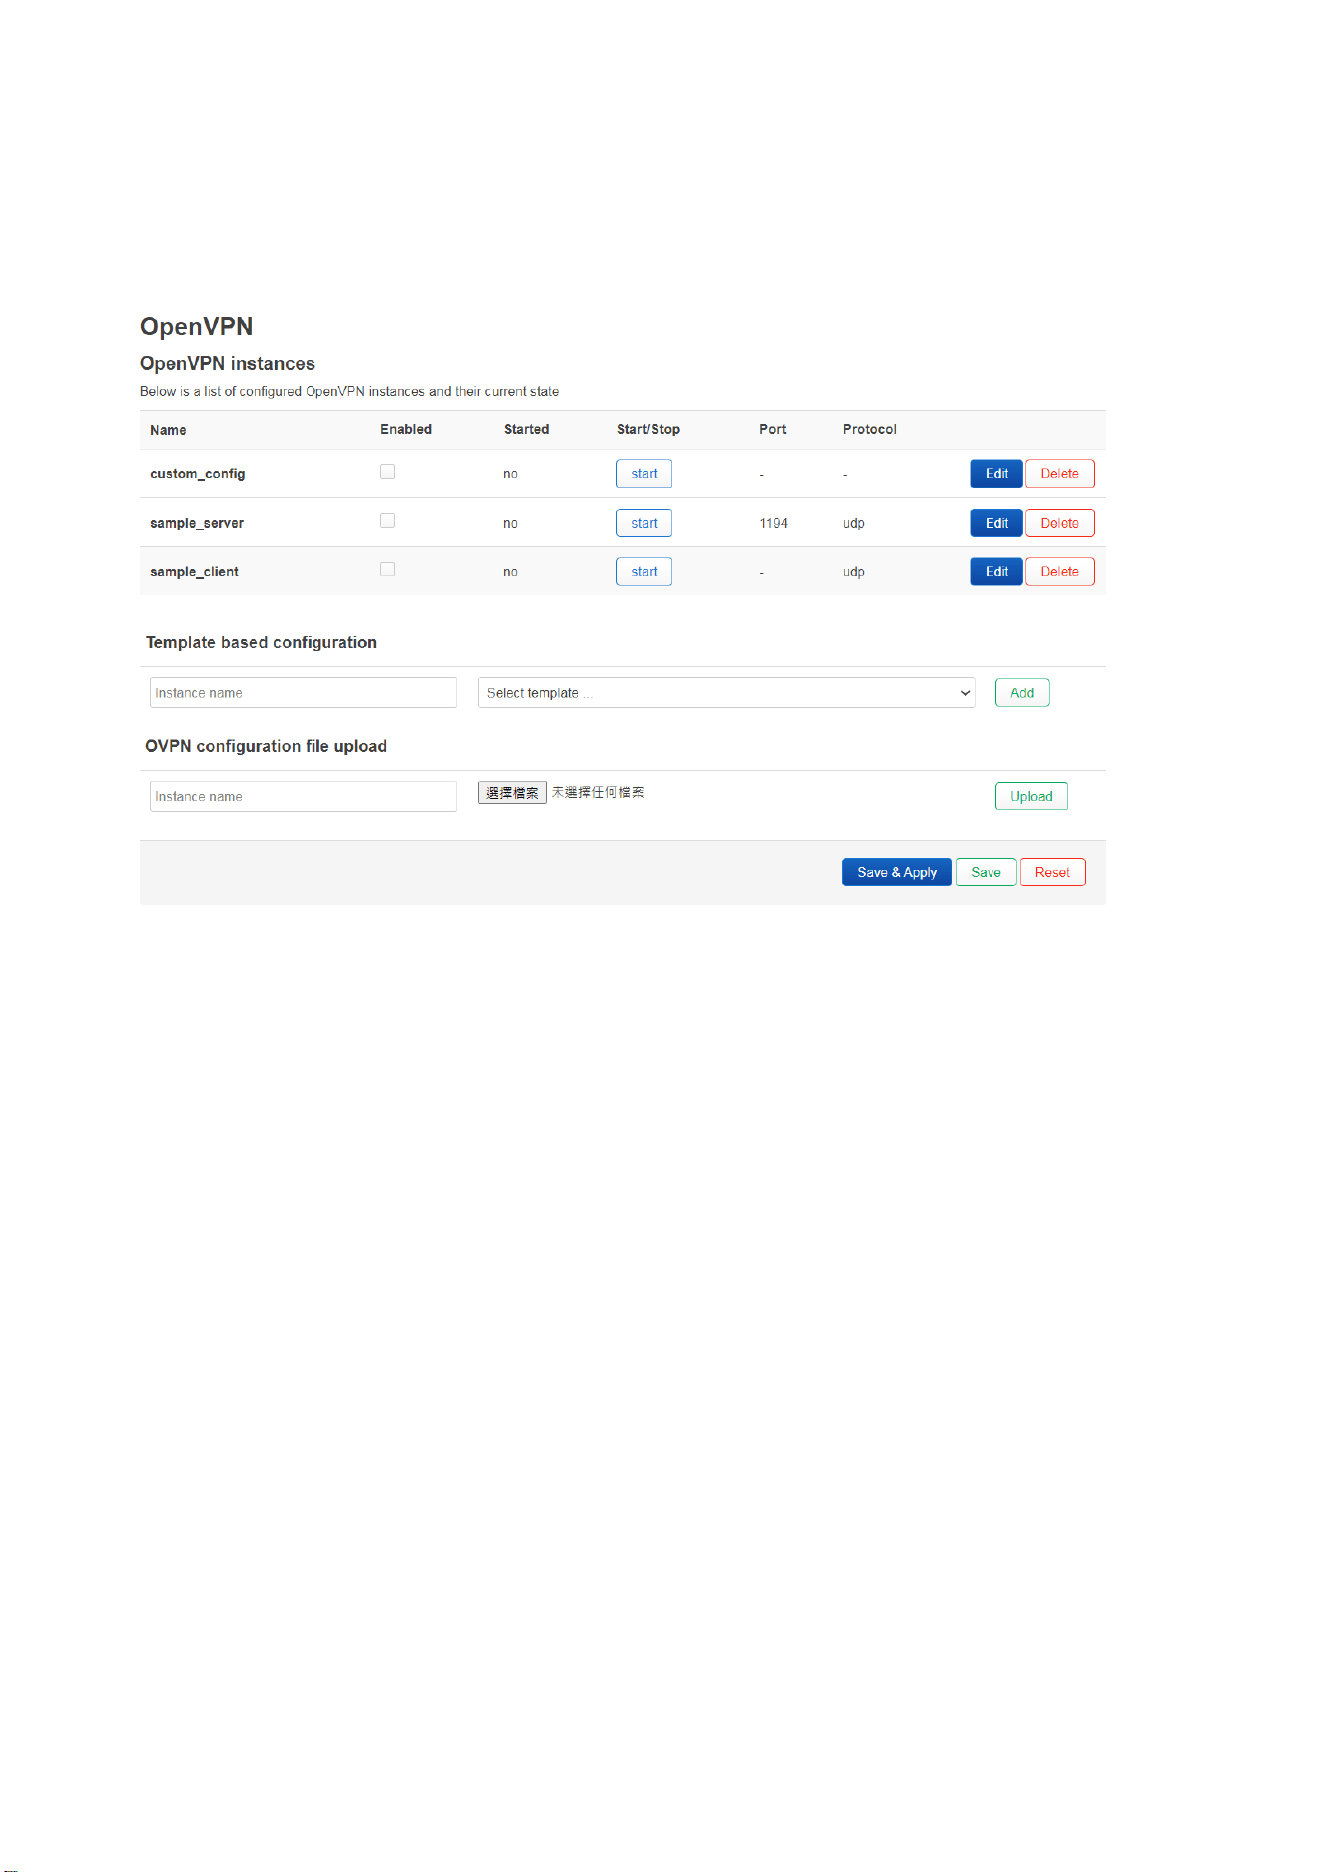
Task: Click the custom_config name text
Action: [x=198, y=474]
